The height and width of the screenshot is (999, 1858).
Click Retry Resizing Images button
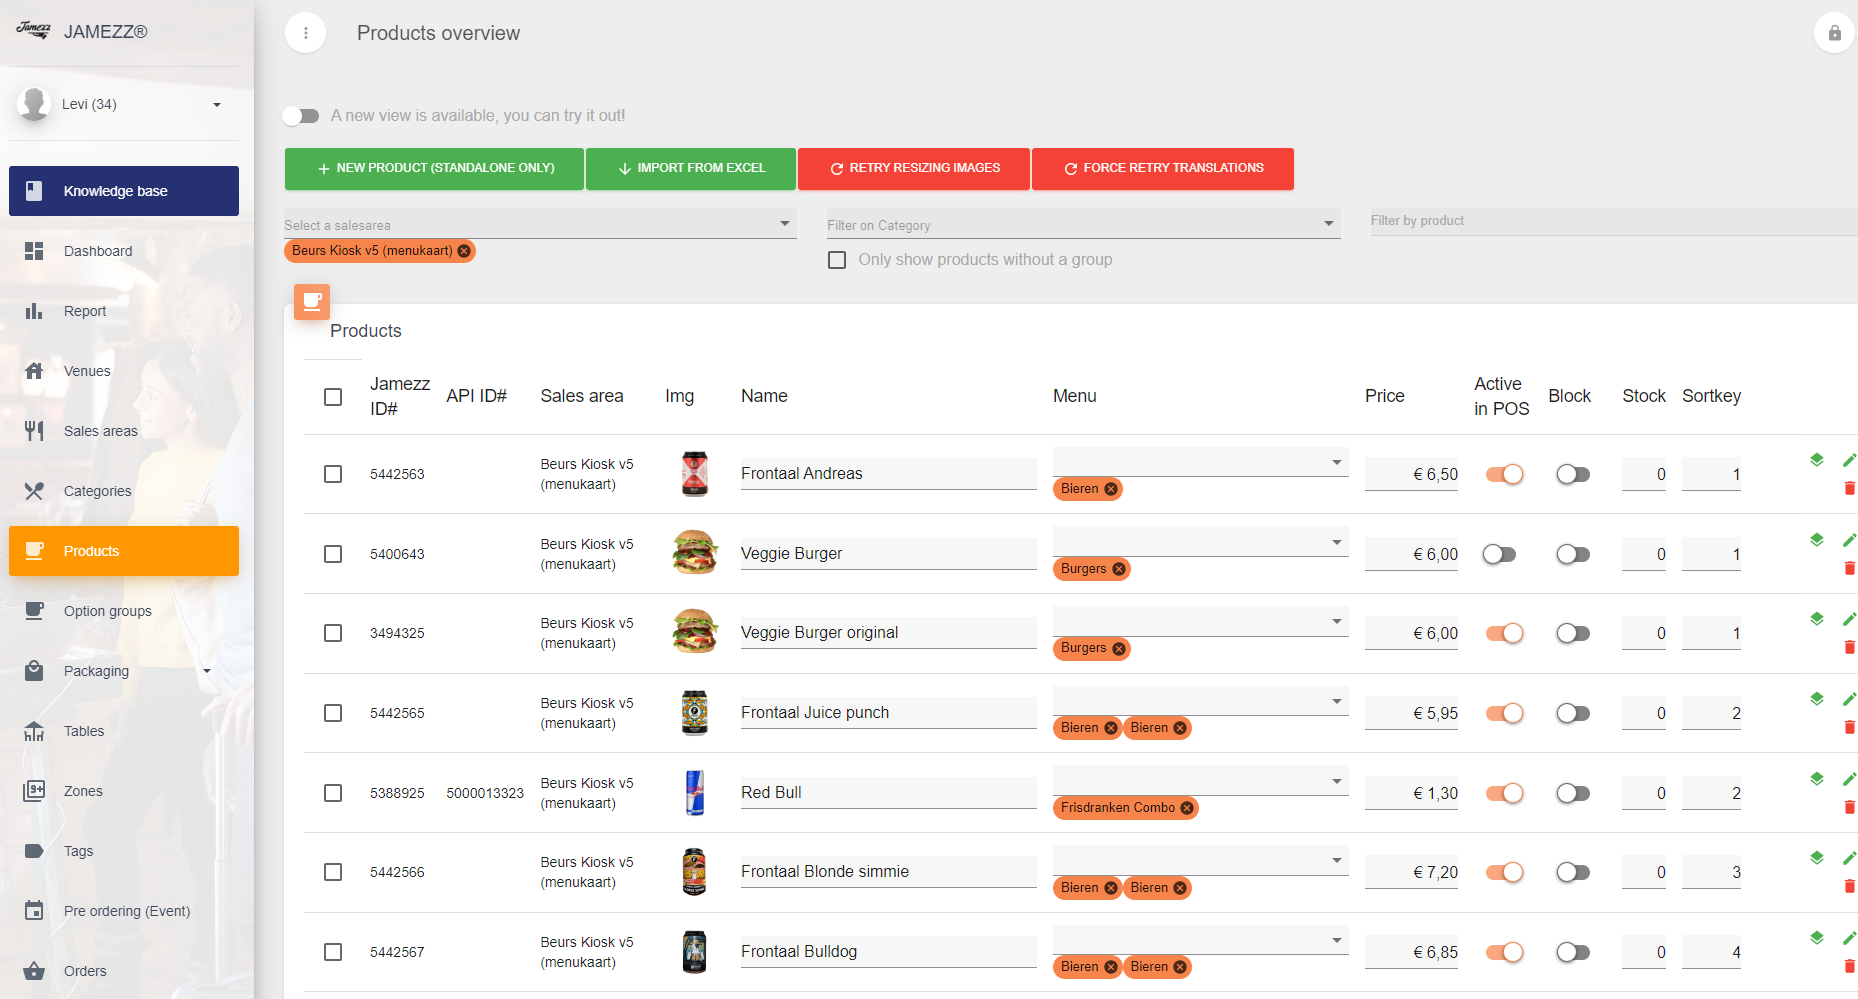[x=914, y=169]
